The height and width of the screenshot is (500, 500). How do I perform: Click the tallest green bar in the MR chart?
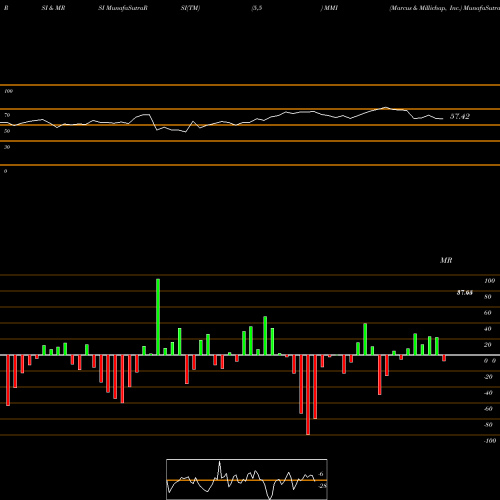(x=158, y=317)
